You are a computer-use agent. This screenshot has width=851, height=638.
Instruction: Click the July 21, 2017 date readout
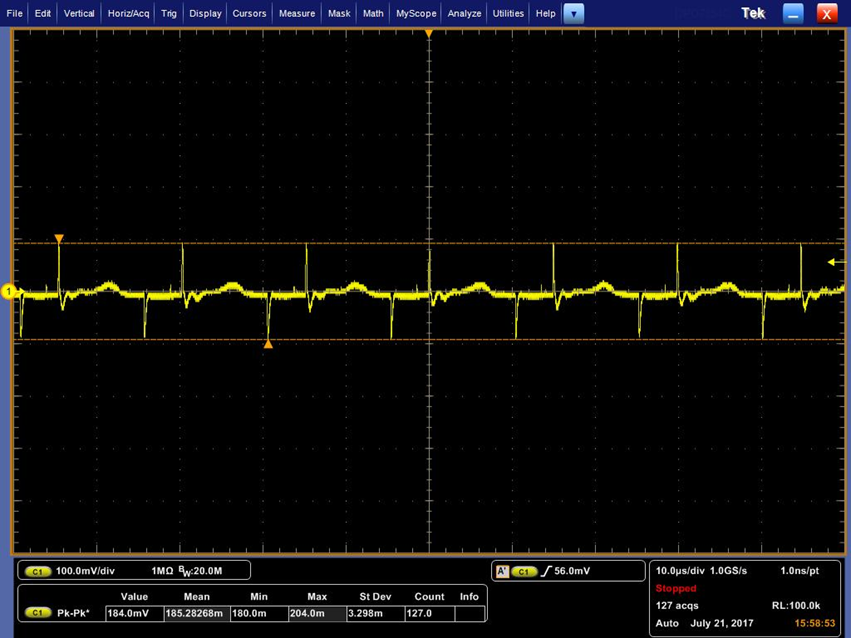(x=722, y=623)
